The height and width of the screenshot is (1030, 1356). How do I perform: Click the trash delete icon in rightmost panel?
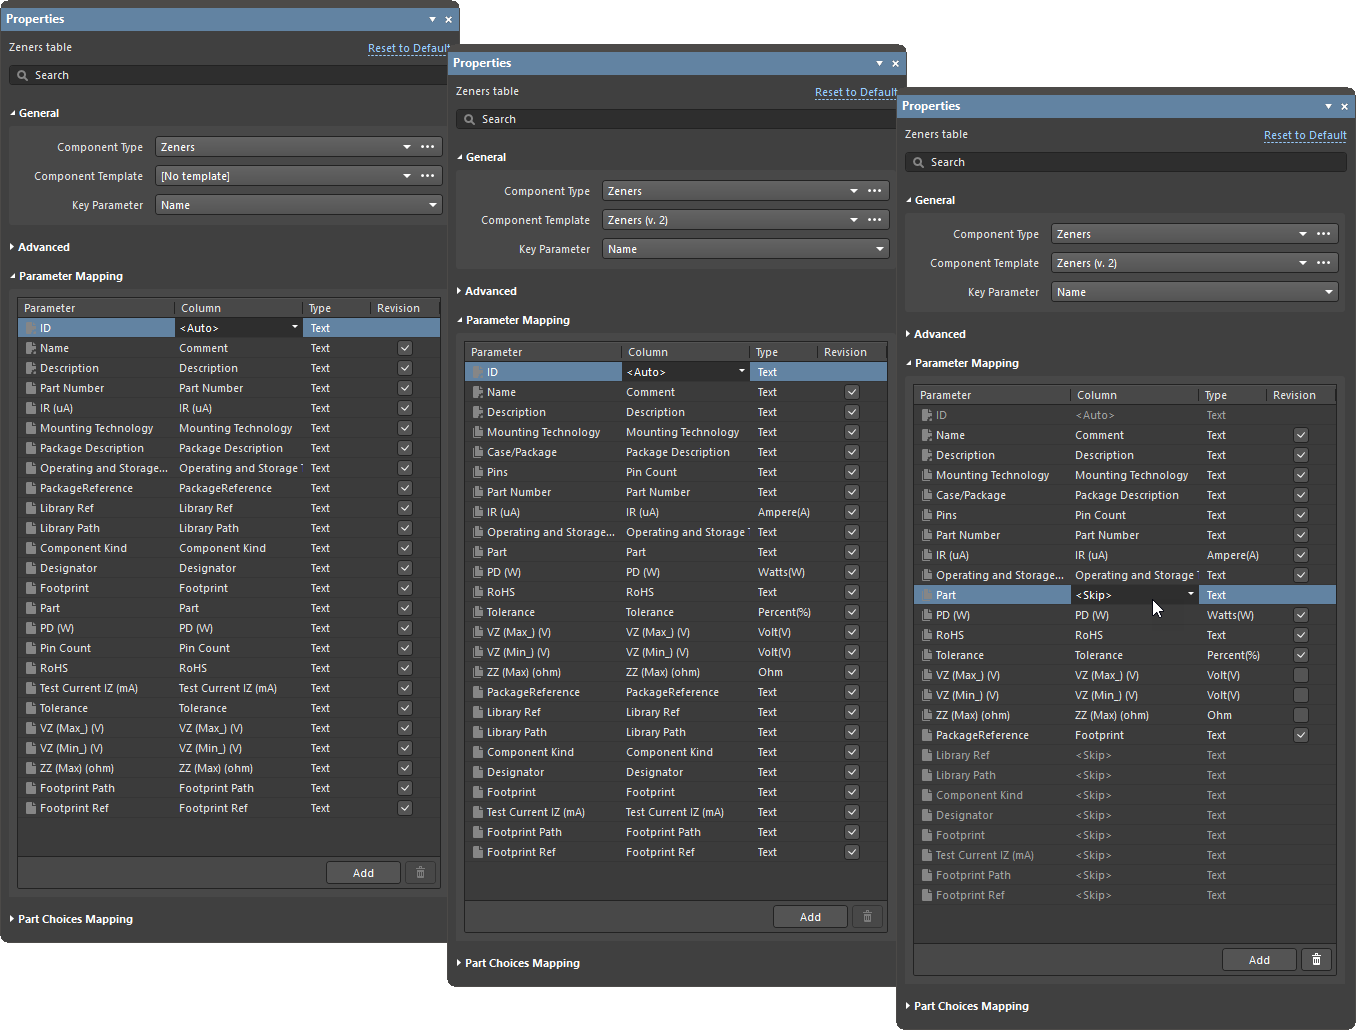click(x=1316, y=960)
